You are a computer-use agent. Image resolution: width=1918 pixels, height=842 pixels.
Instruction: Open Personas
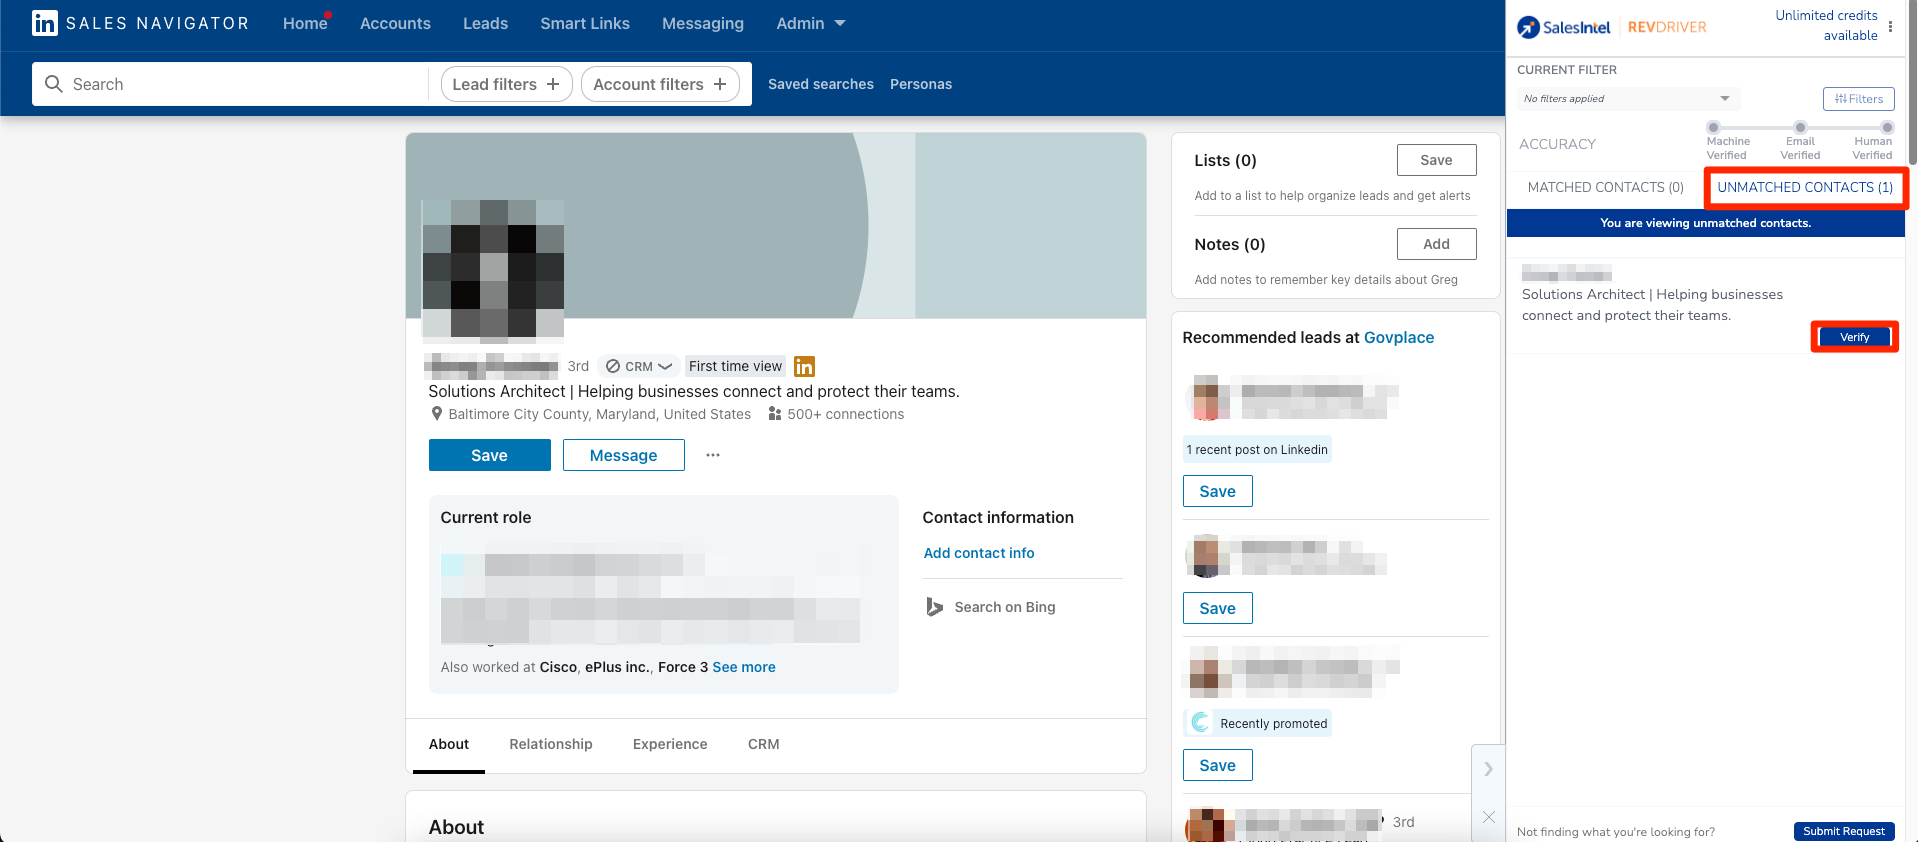(x=921, y=84)
